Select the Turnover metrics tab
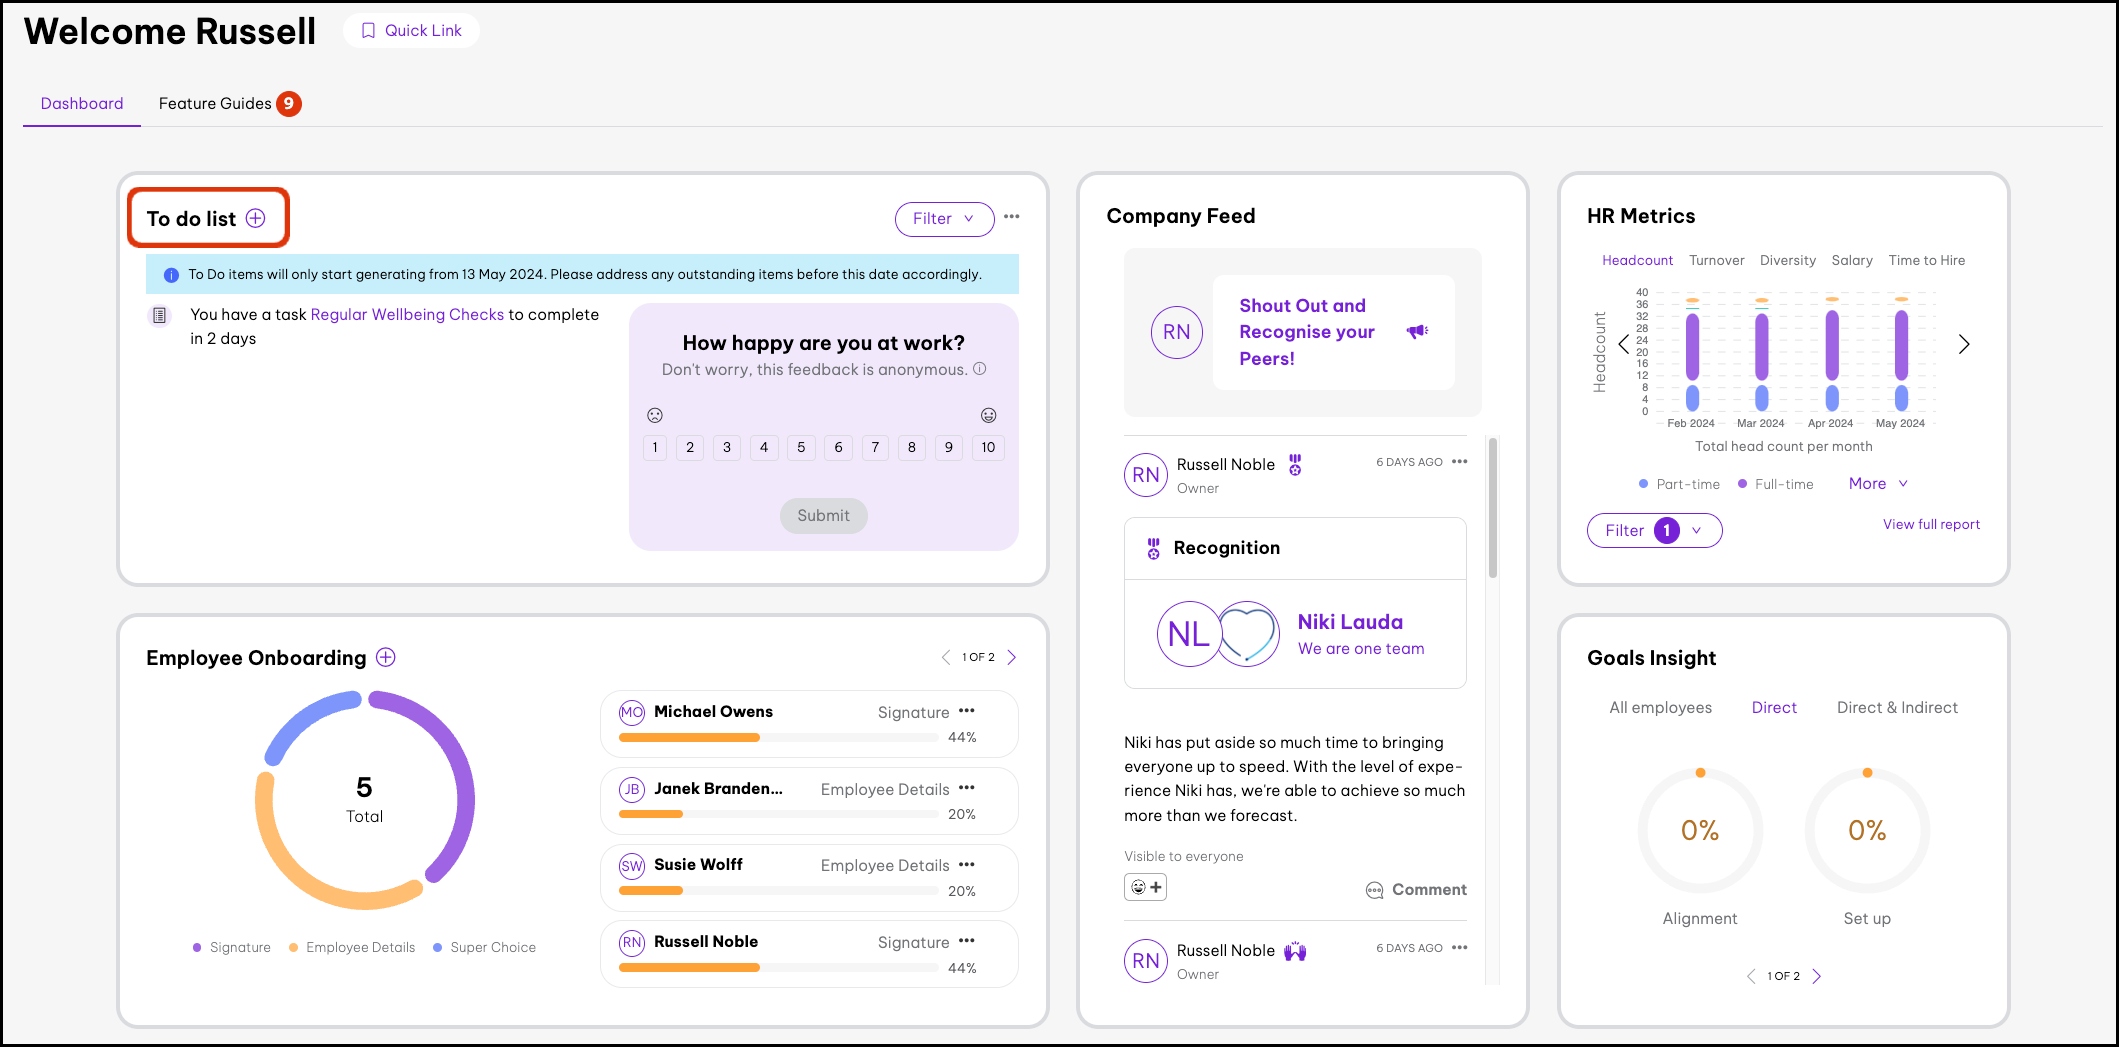This screenshot has height=1047, width=2119. (1716, 260)
